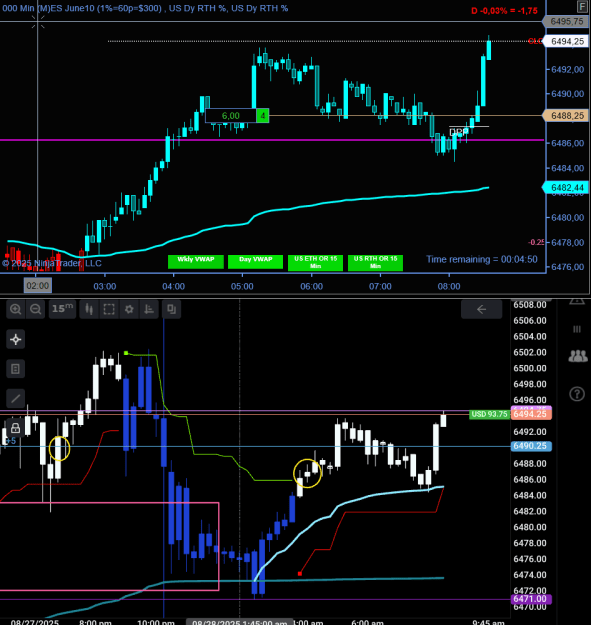Click the 6508.00 price axis label
This screenshot has width=591, height=625.
530,305
